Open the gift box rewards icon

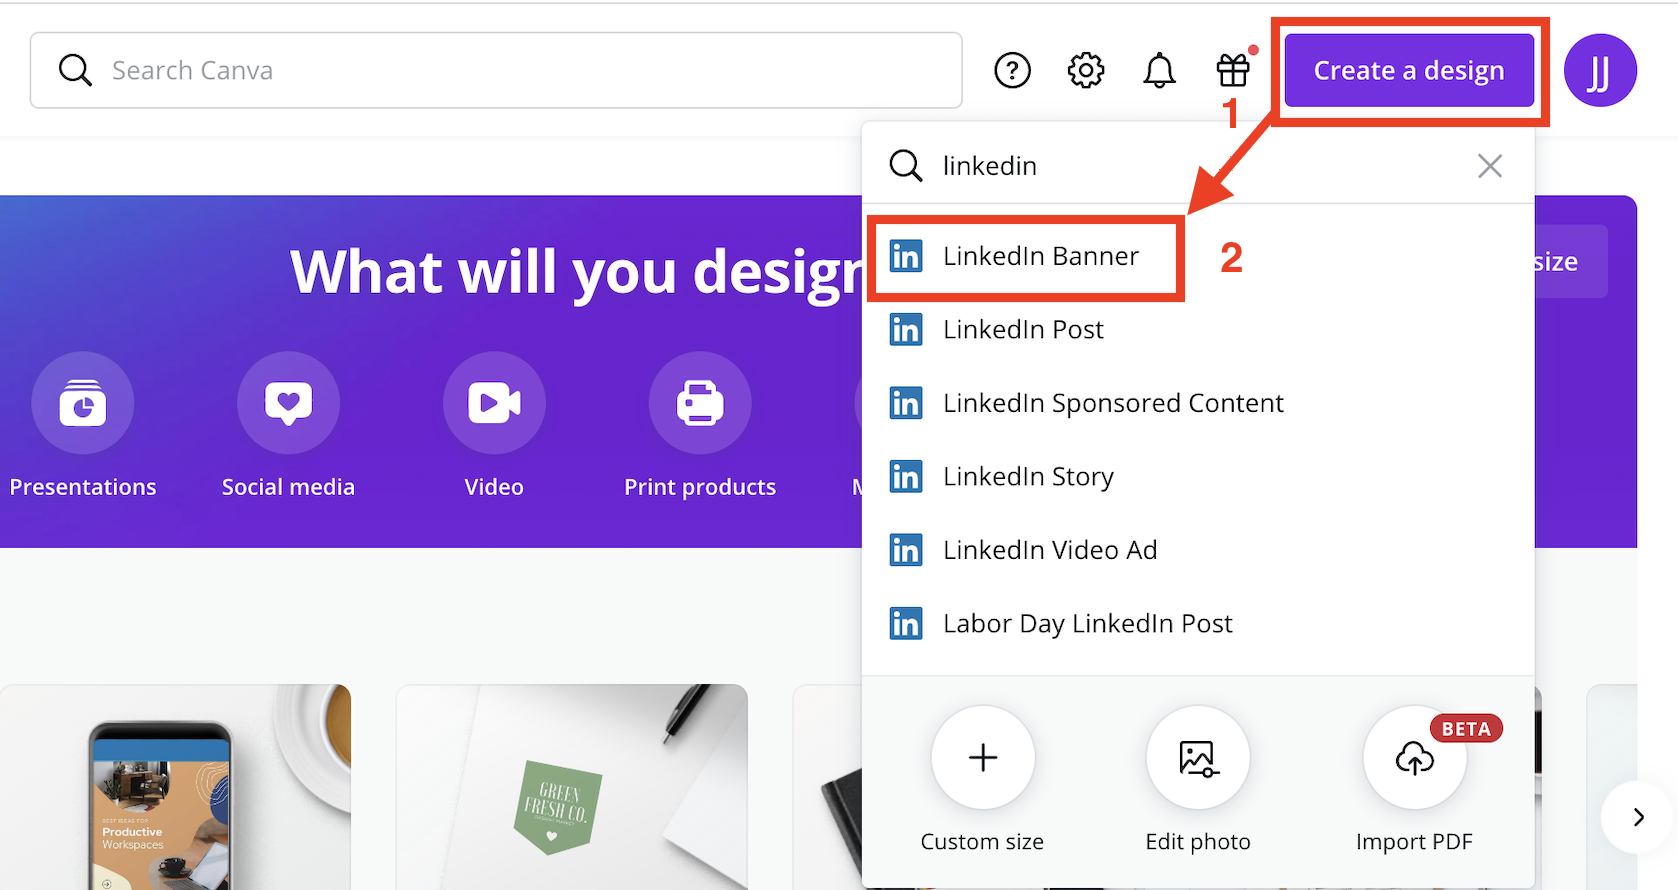coord(1233,70)
